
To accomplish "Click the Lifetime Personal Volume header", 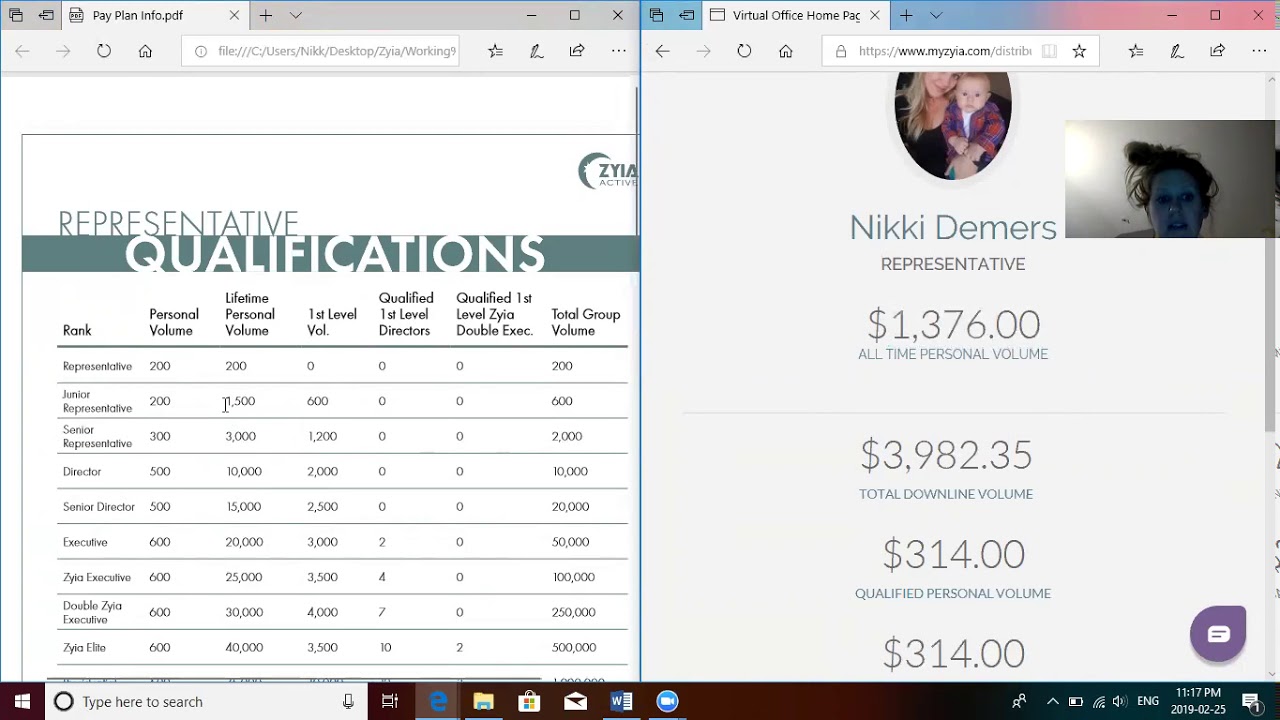I will click(249, 314).
